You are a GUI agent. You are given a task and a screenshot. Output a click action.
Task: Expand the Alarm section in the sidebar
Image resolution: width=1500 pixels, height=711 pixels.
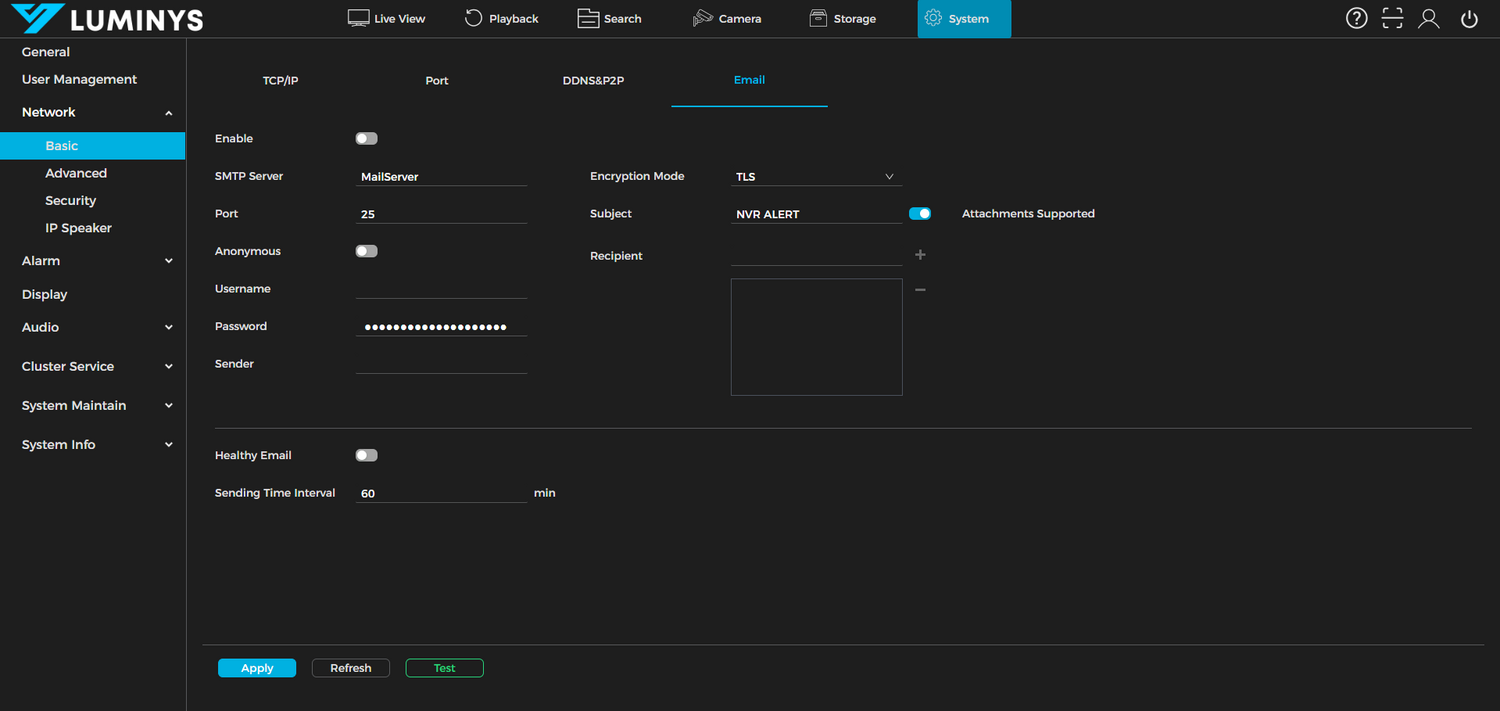tap(169, 260)
